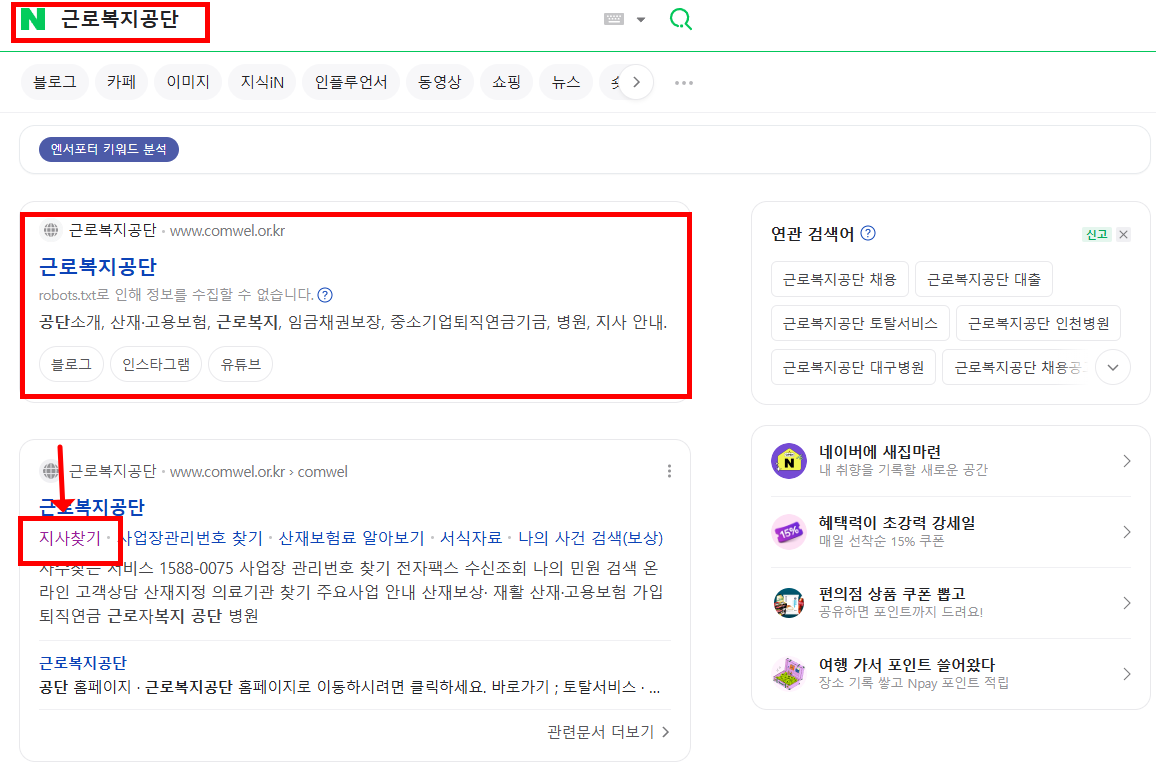
Task: Click the chevron on the 편의점 쿠폰 row
Action: [x=1126, y=602]
